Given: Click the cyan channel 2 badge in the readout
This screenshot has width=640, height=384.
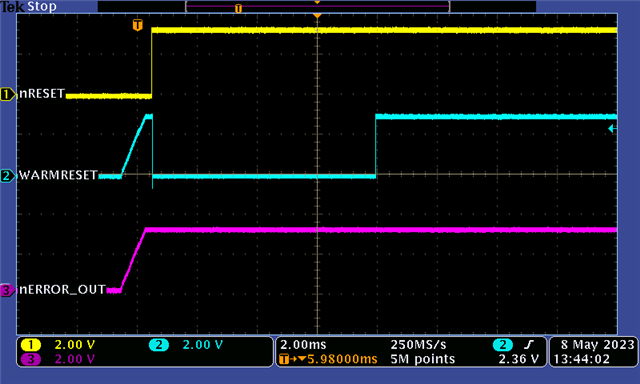Looking at the screenshot, I should point(159,345).
